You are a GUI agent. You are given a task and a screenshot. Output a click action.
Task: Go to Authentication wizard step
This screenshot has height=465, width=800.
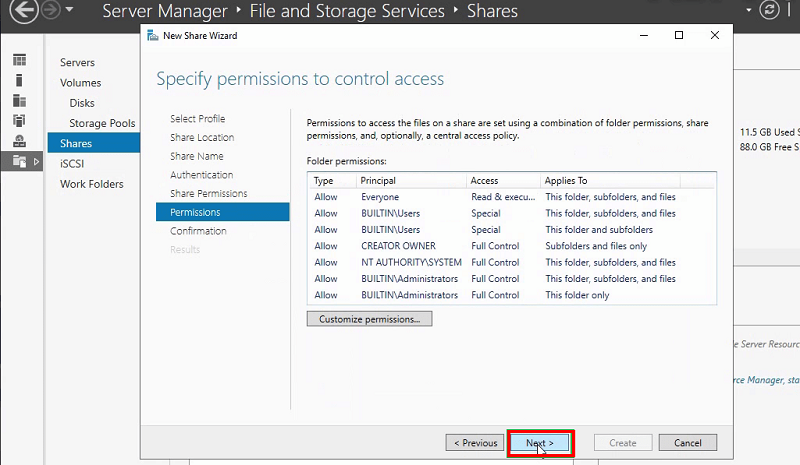point(202,175)
